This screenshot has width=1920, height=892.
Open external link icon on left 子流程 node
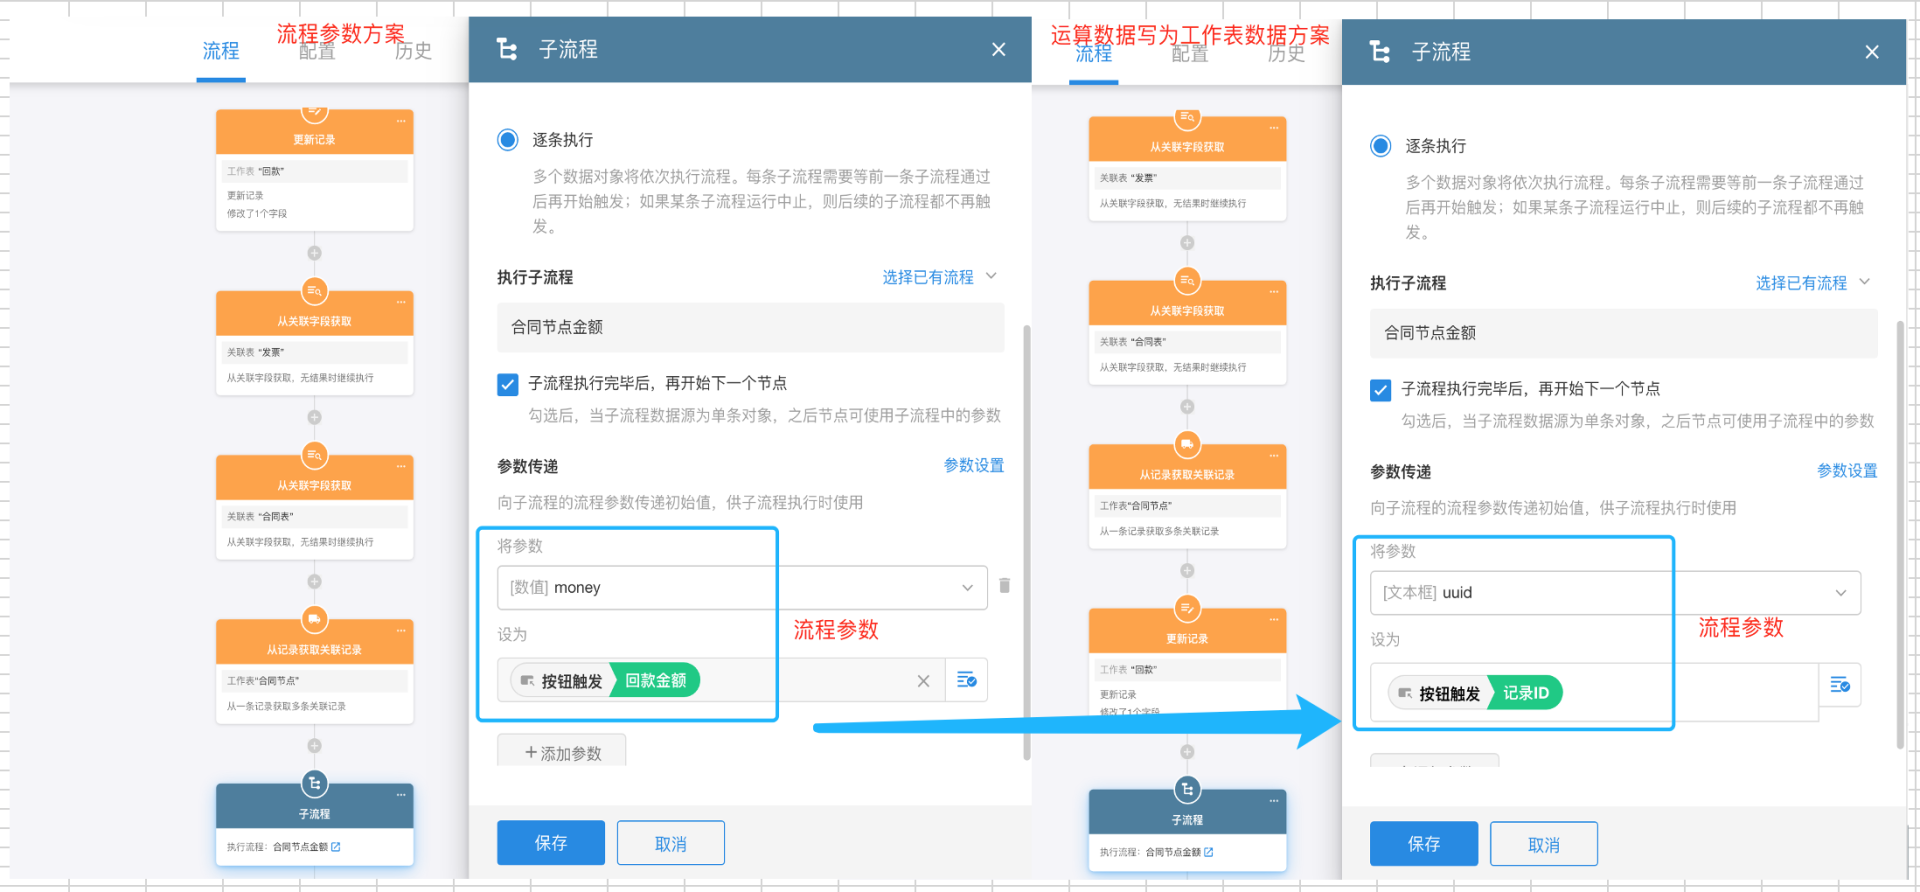pos(336,847)
